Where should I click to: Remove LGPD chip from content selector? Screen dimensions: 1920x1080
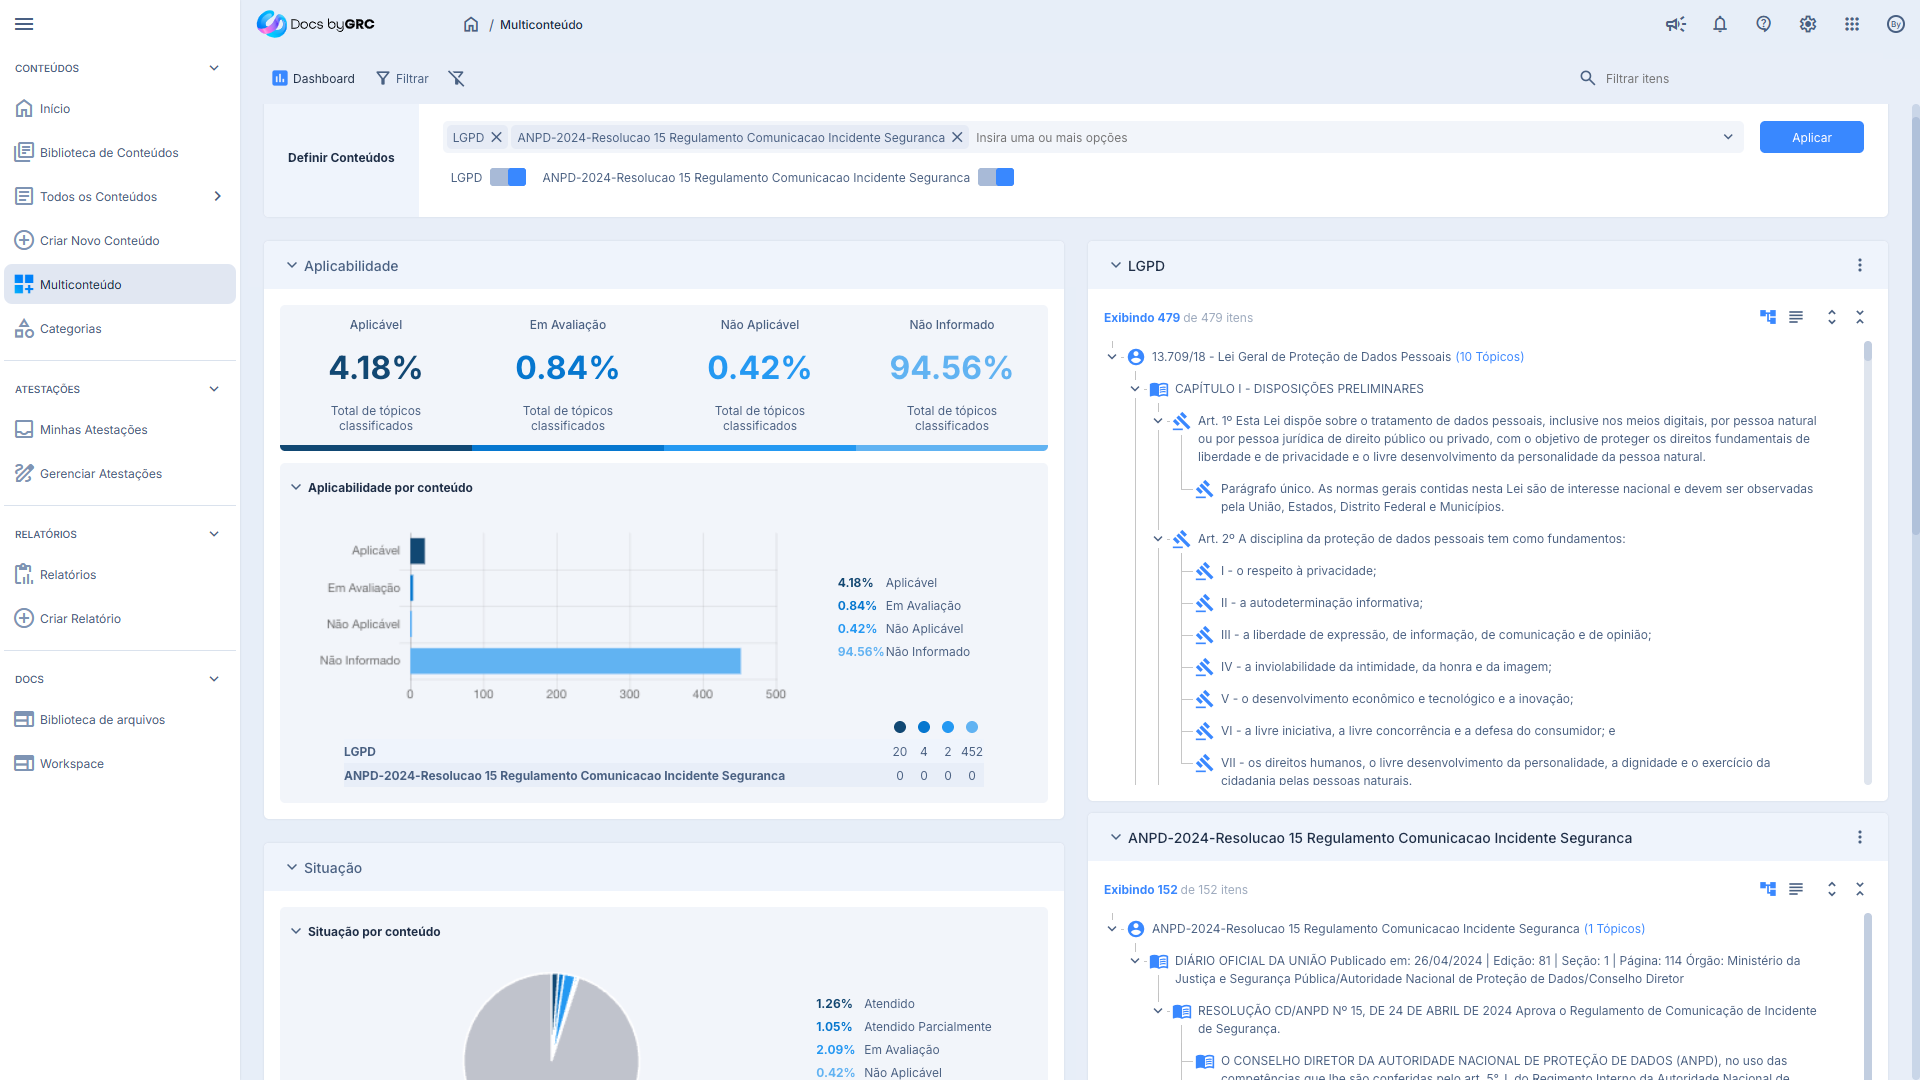point(496,137)
